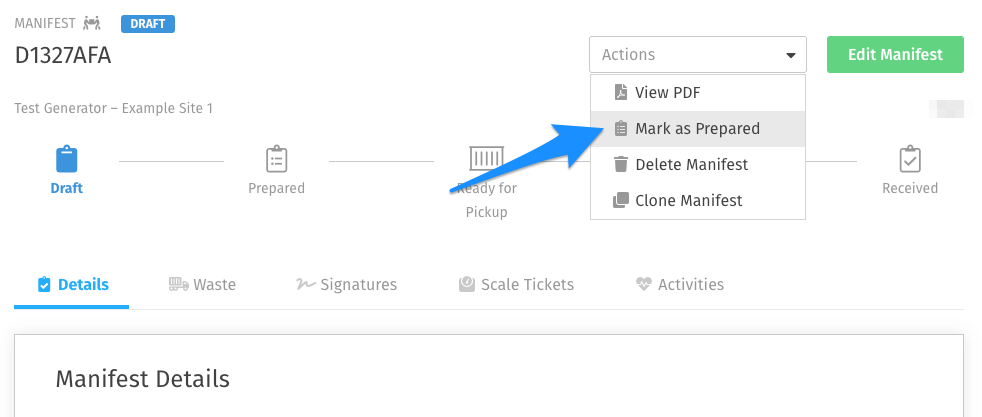
Task: Click the clone copy icon
Action: pos(620,200)
